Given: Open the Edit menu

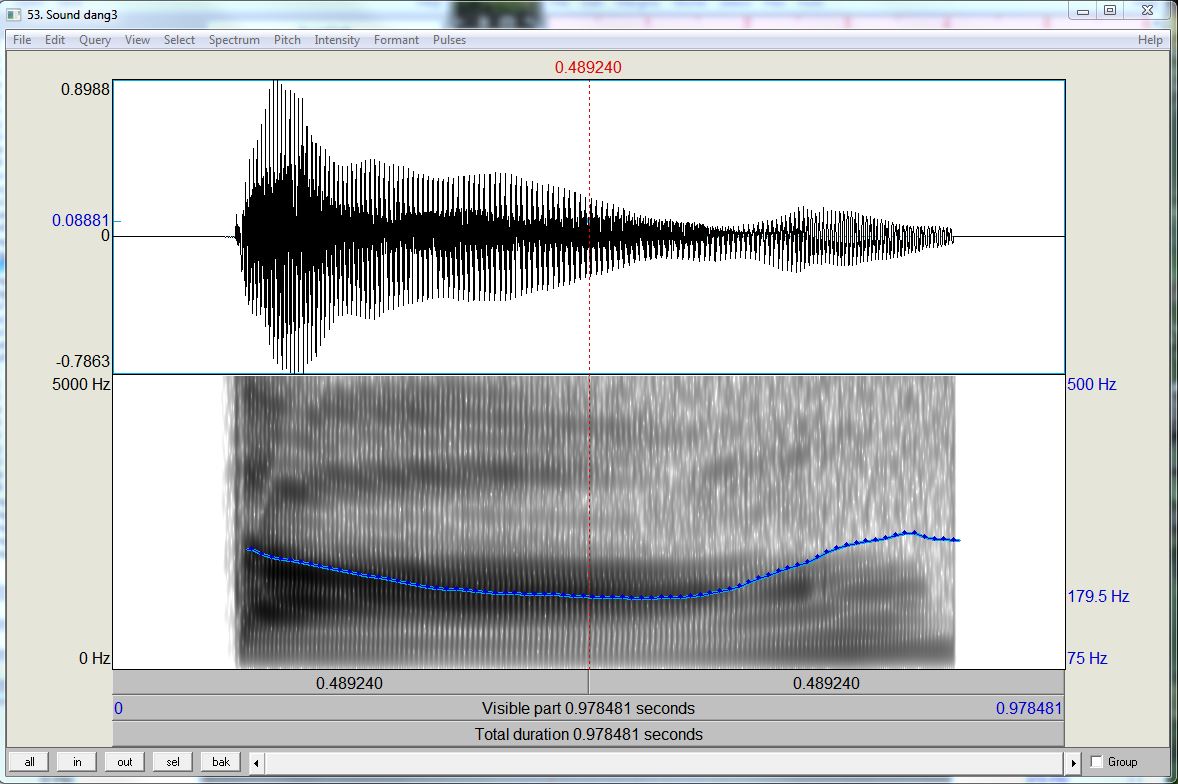Looking at the screenshot, I should (55, 40).
